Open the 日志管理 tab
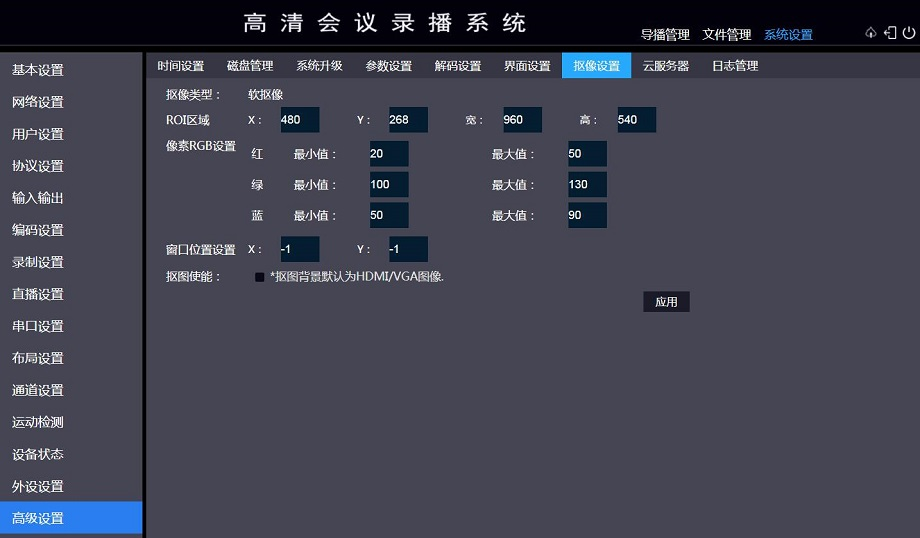 tap(735, 66)
